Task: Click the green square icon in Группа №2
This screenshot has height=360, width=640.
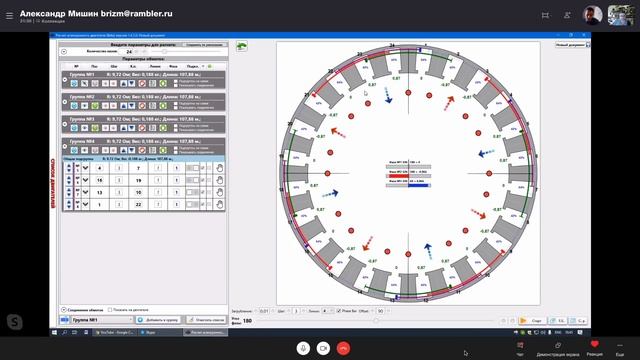Action: click(x=95, y=106)
